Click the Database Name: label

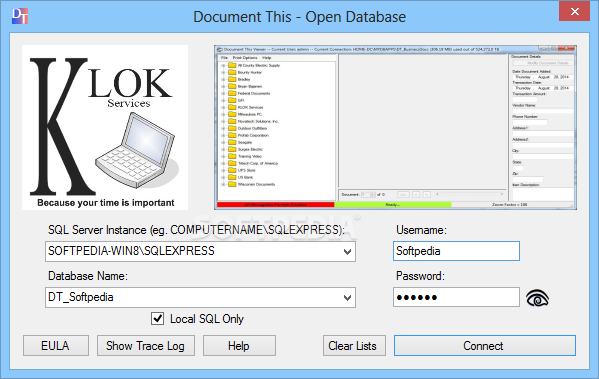[x=88, y=276]
